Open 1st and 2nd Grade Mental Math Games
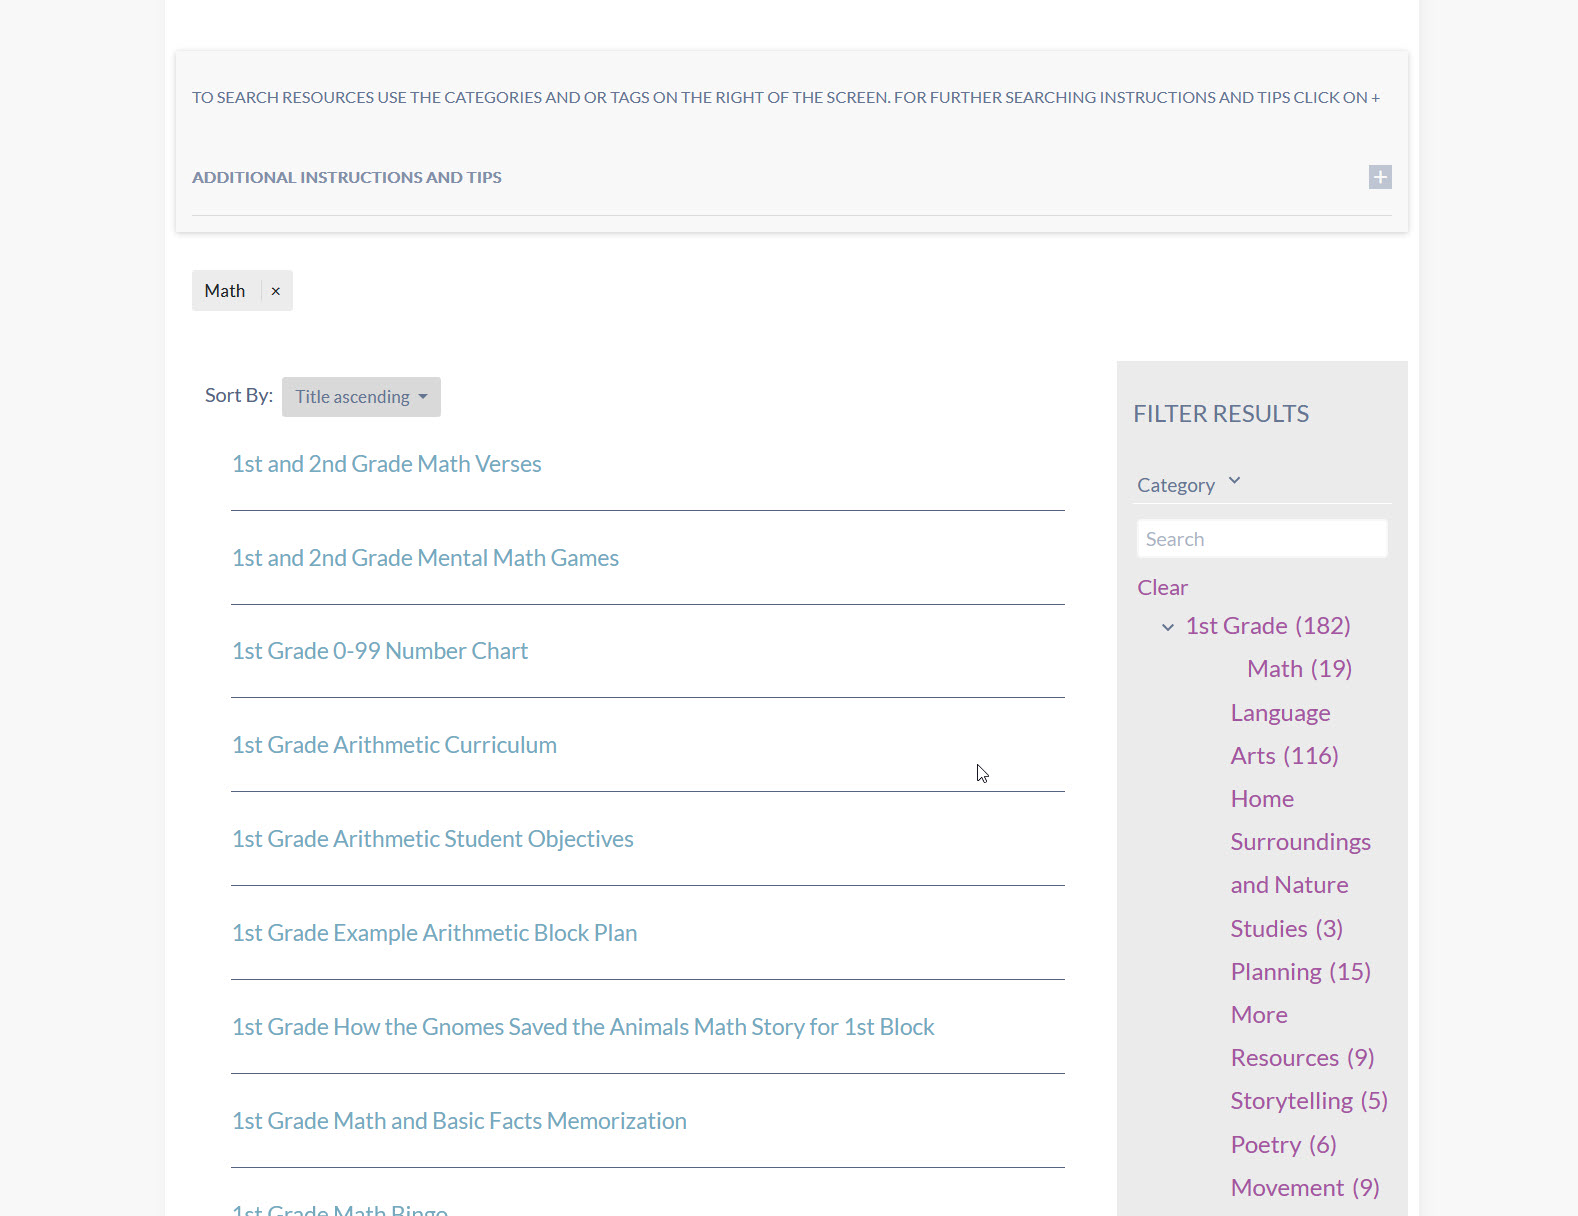1578x1216 pixels. 425,558
